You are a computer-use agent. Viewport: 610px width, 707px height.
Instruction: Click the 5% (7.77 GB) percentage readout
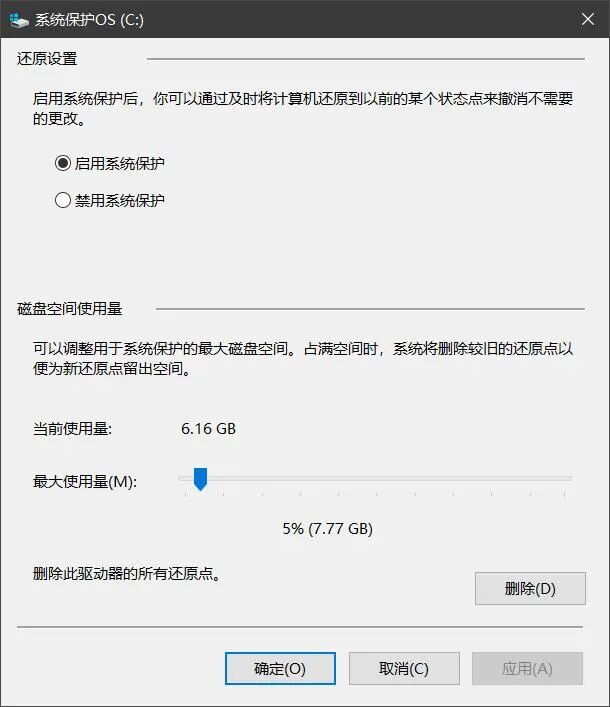pyautogui.click(x=328, y=528)
